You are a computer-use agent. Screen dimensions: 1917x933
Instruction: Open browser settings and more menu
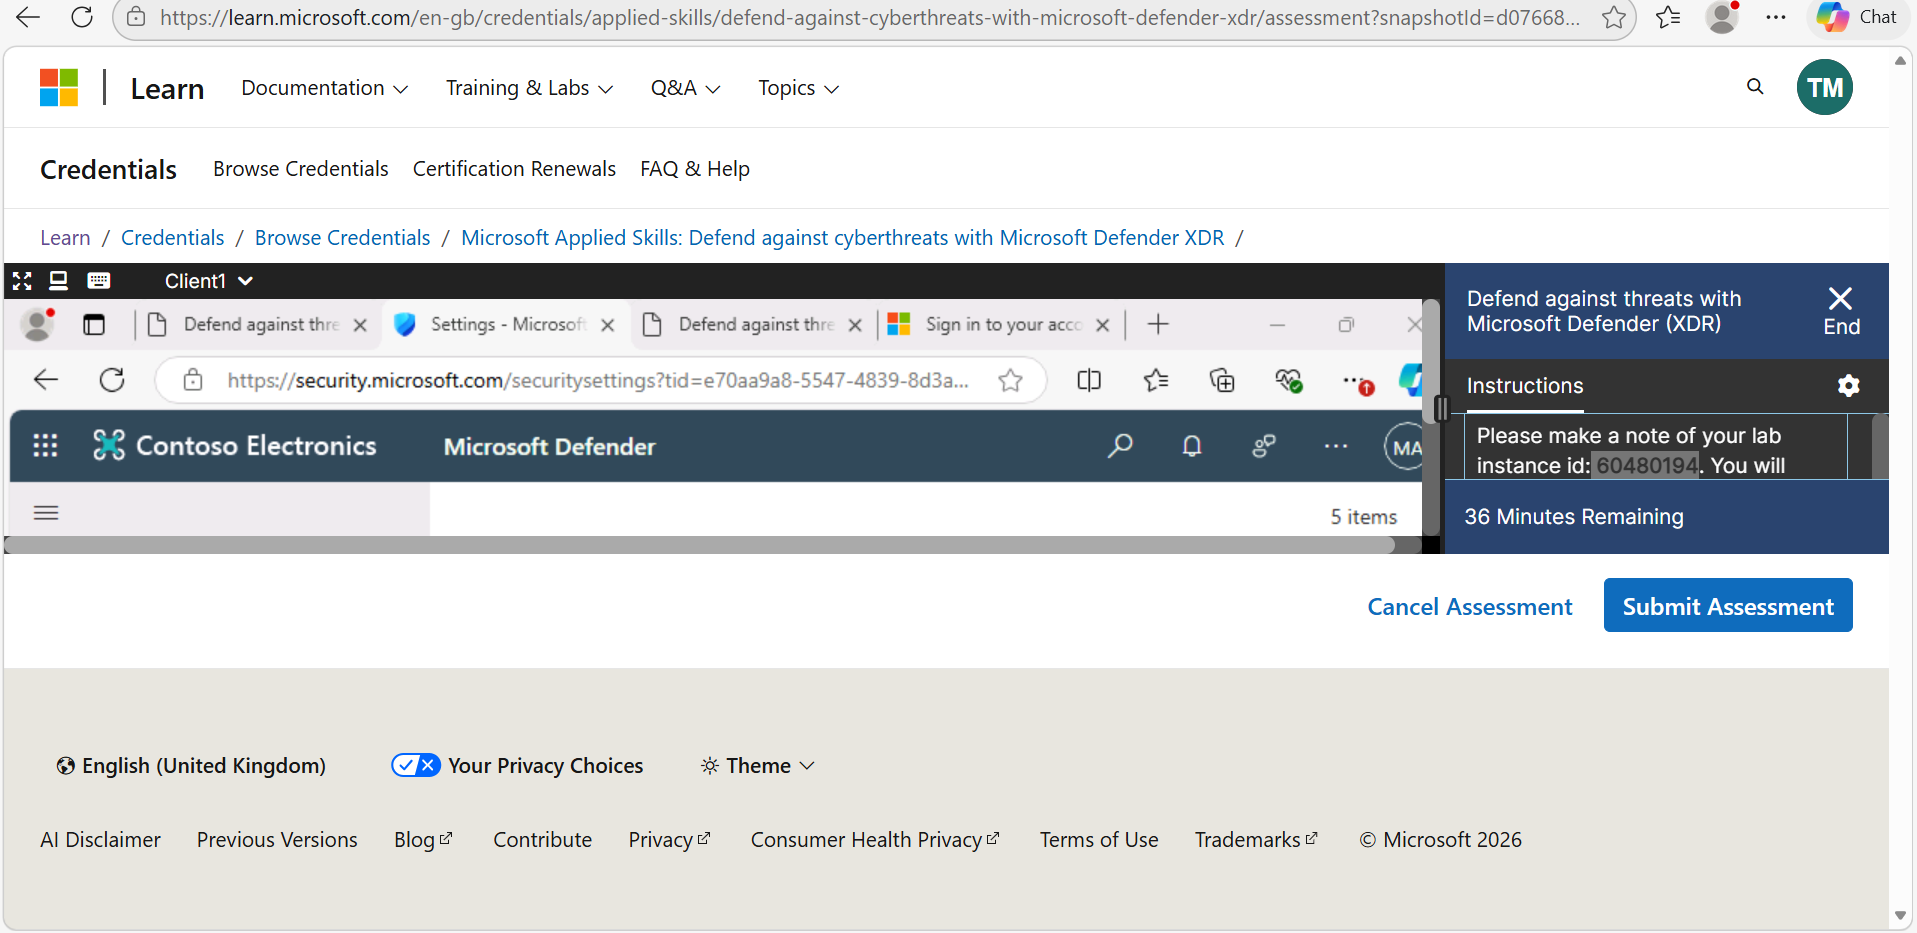(1776, 17)
